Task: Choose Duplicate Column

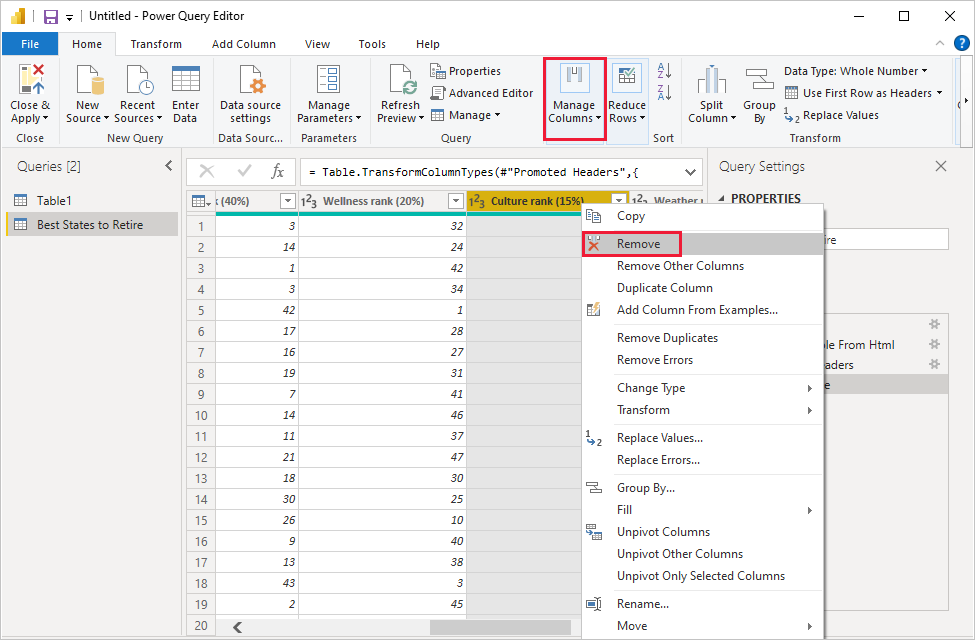Action: (x=703, y=288)
